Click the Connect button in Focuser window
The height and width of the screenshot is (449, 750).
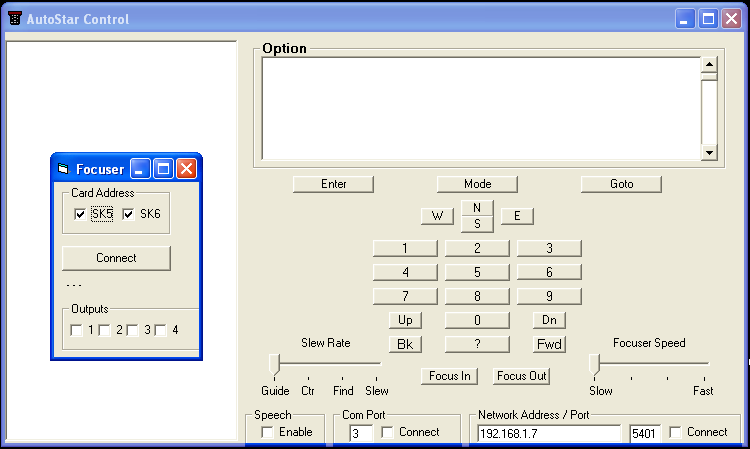click(x=116, y=258)
